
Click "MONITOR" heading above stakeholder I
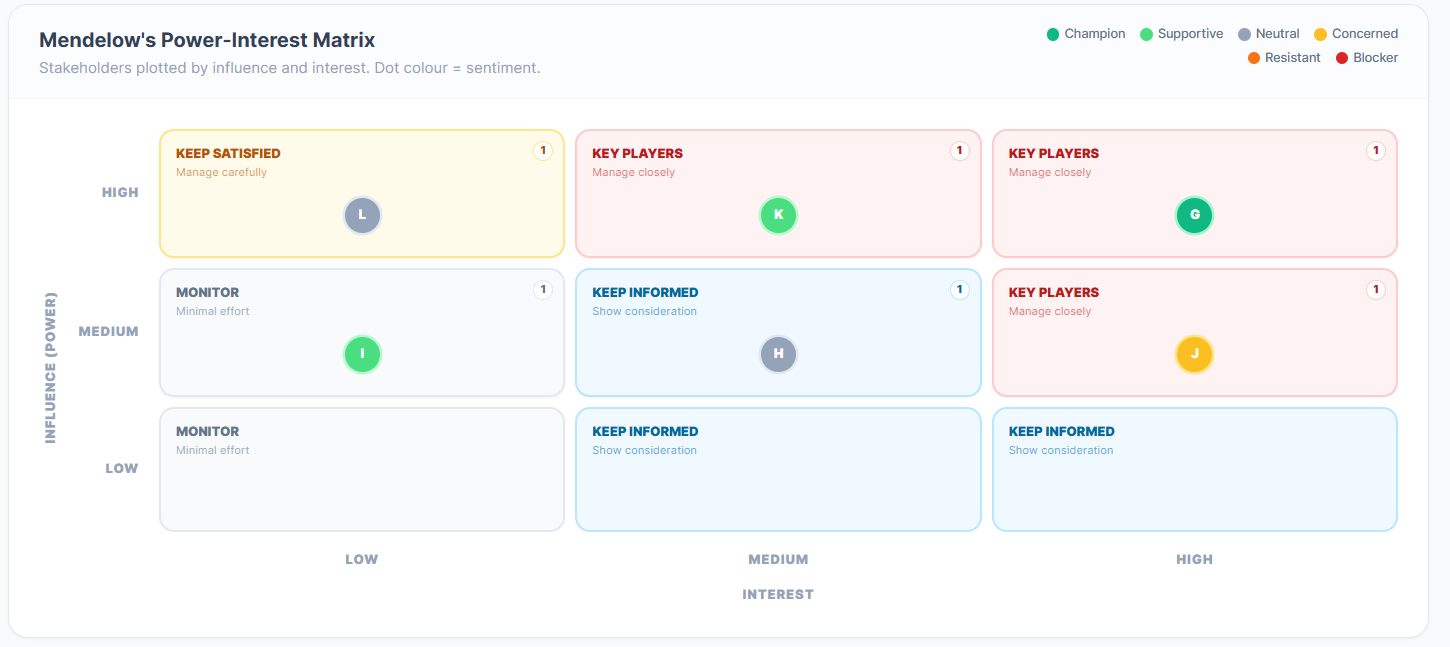[x=208, y=293]
